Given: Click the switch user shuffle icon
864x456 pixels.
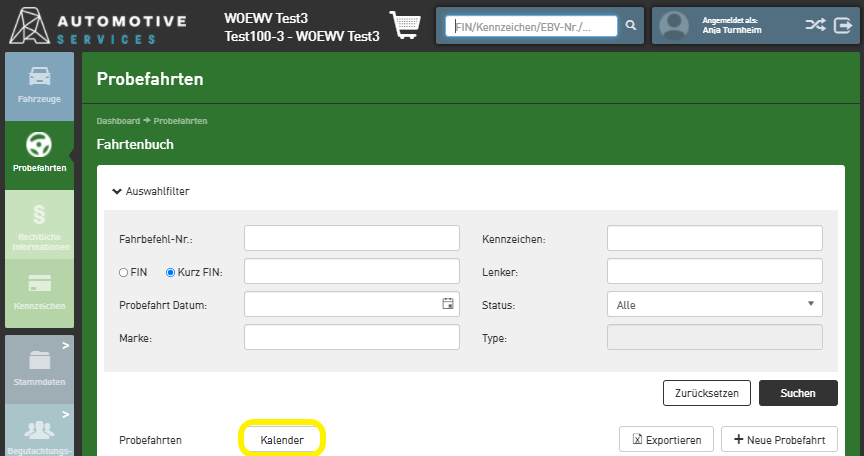Looking at the screenshot, I should [x=815, y=26].
